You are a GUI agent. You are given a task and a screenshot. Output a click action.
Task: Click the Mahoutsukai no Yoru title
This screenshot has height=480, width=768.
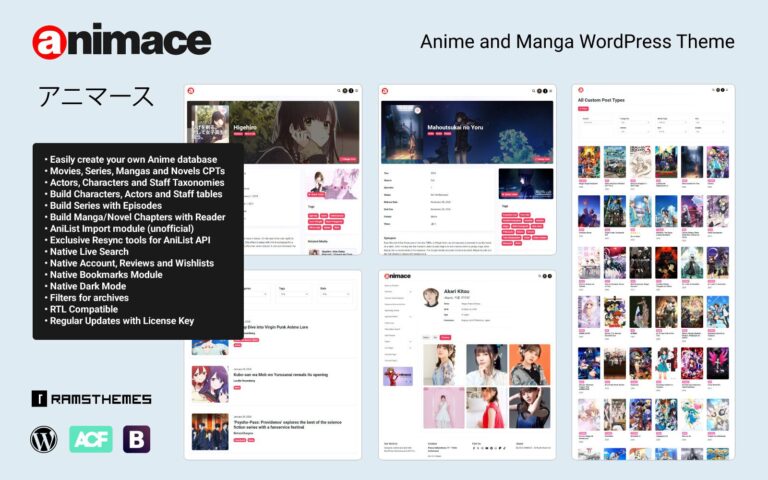[455, 127]
